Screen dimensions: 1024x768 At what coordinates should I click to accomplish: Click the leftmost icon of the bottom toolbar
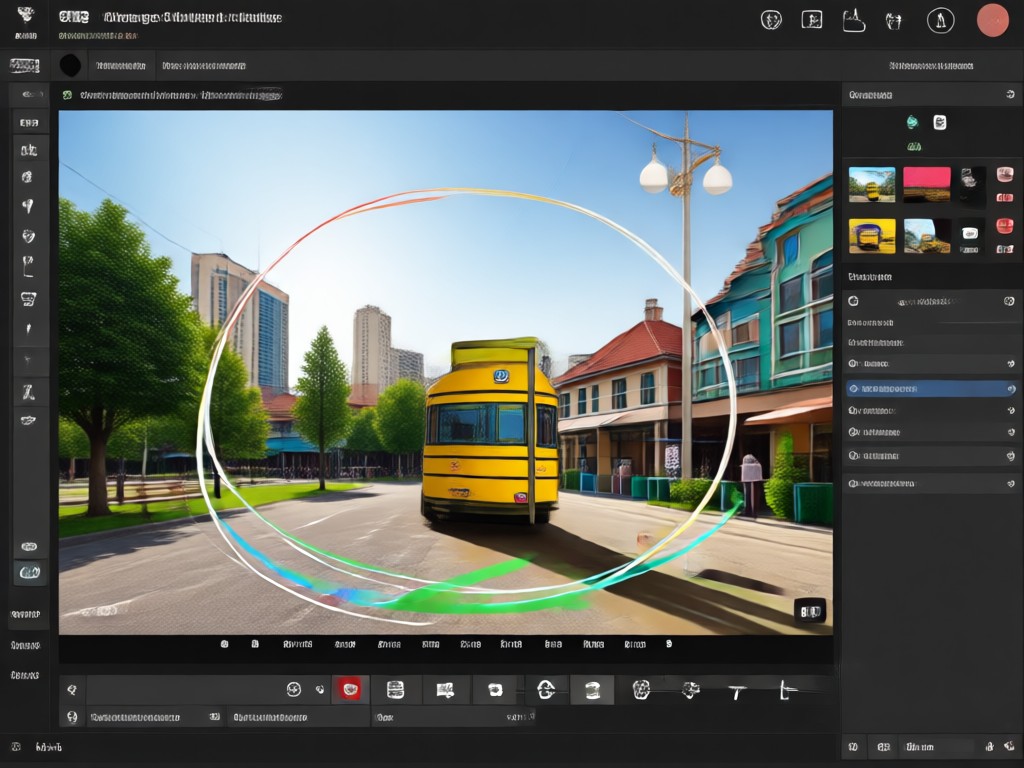pos(72,690)
